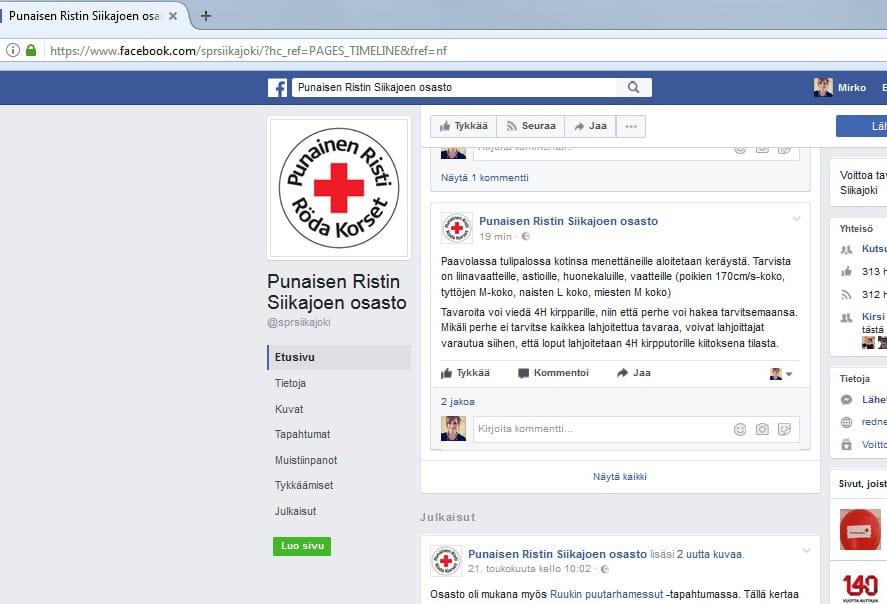The image size is (887, 604).
Task: Open the emoji picker in comment box
Action: tap(740, 429)
